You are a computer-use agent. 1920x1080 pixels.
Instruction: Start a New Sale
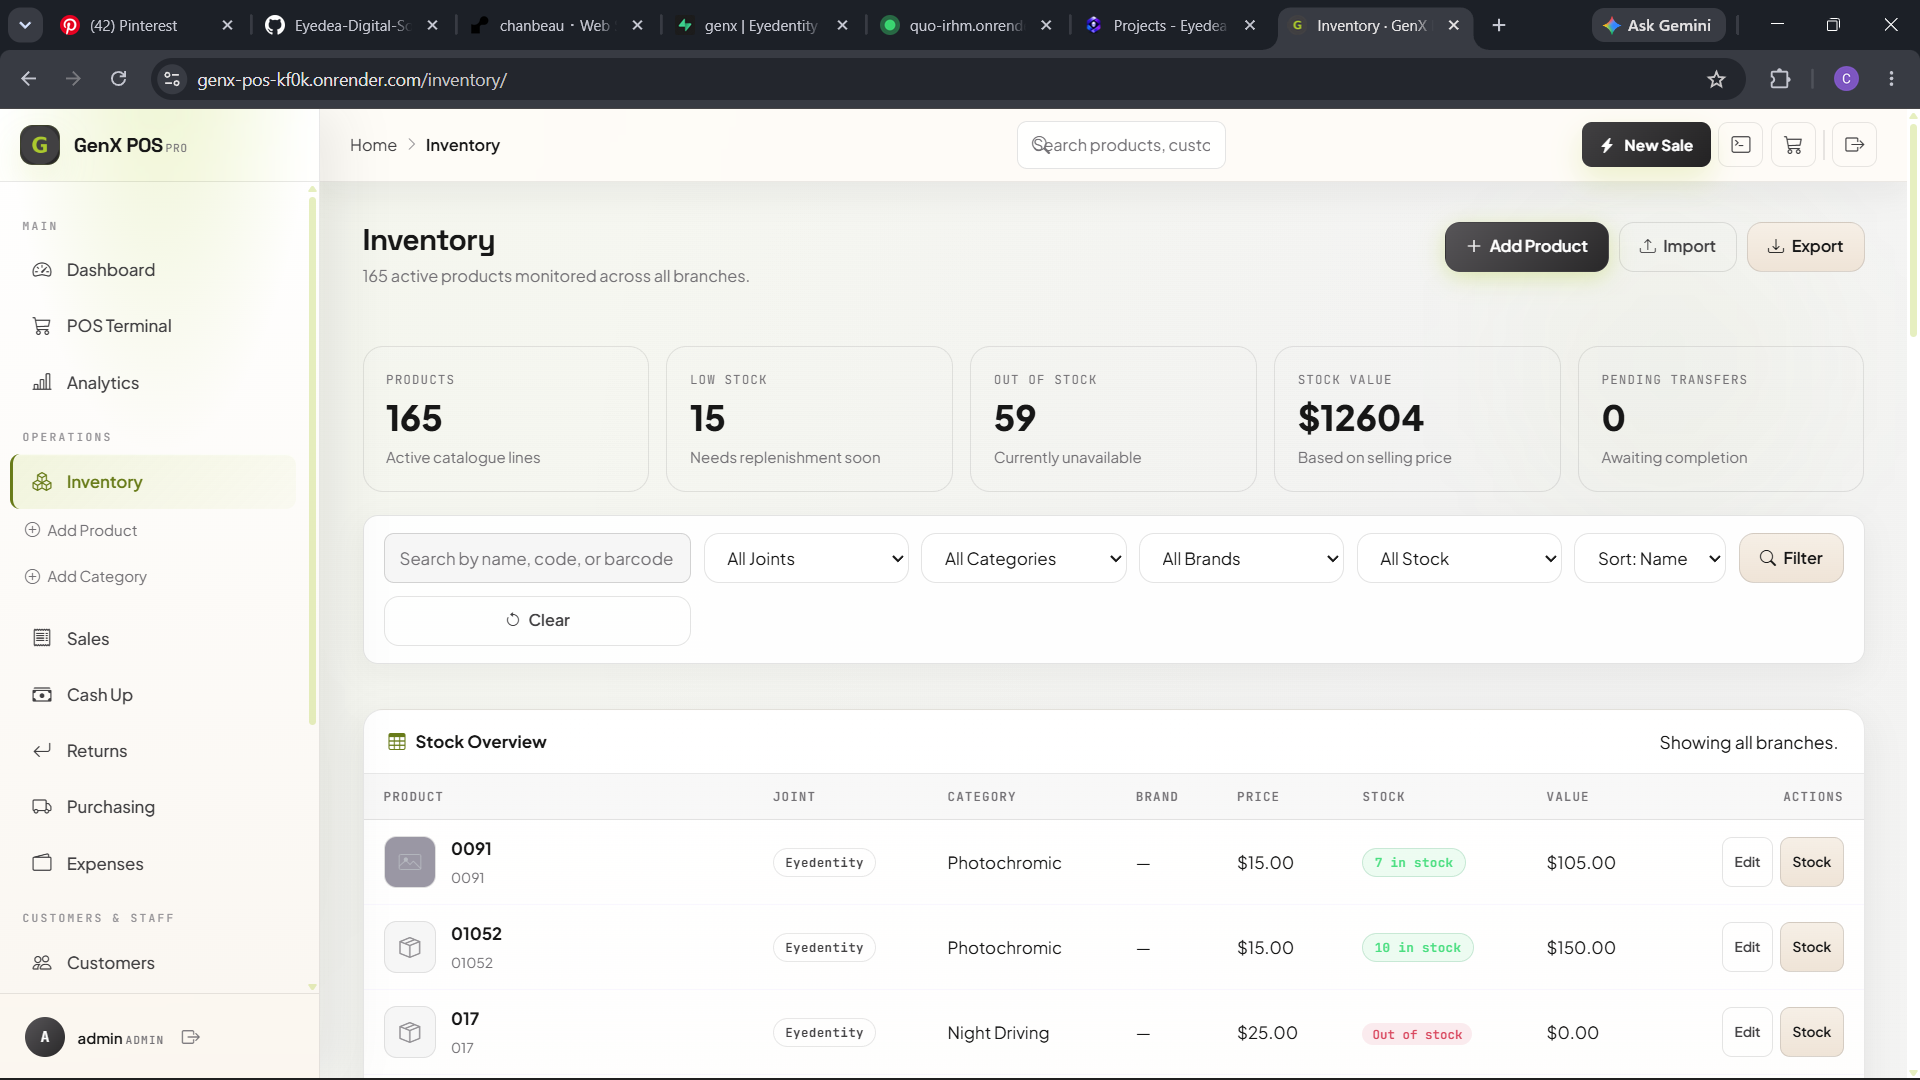[x=1645, y=145]
